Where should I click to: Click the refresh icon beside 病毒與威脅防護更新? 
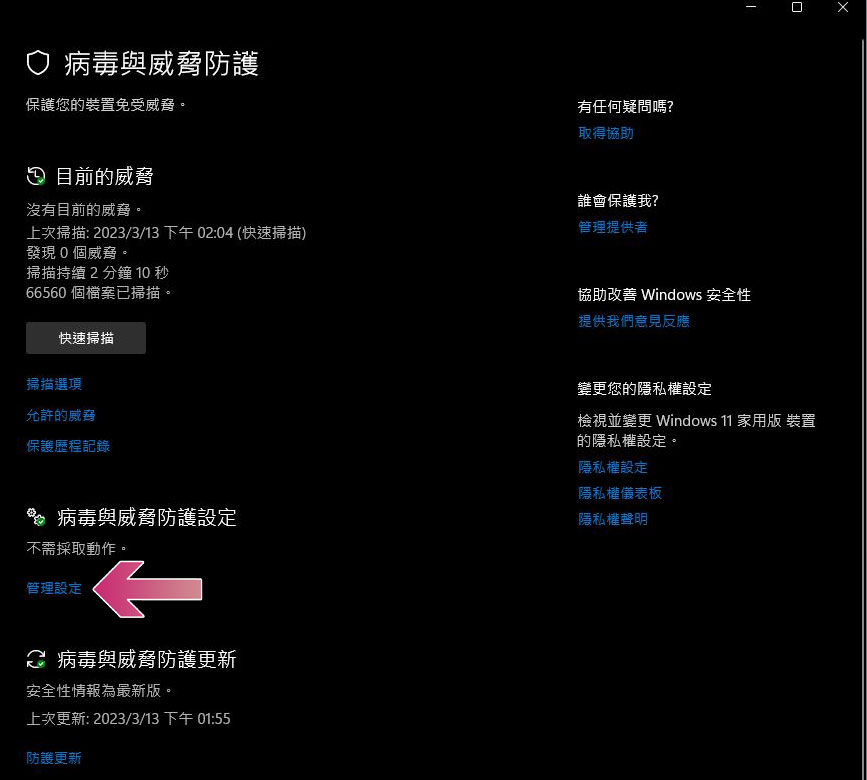(36, 659)
